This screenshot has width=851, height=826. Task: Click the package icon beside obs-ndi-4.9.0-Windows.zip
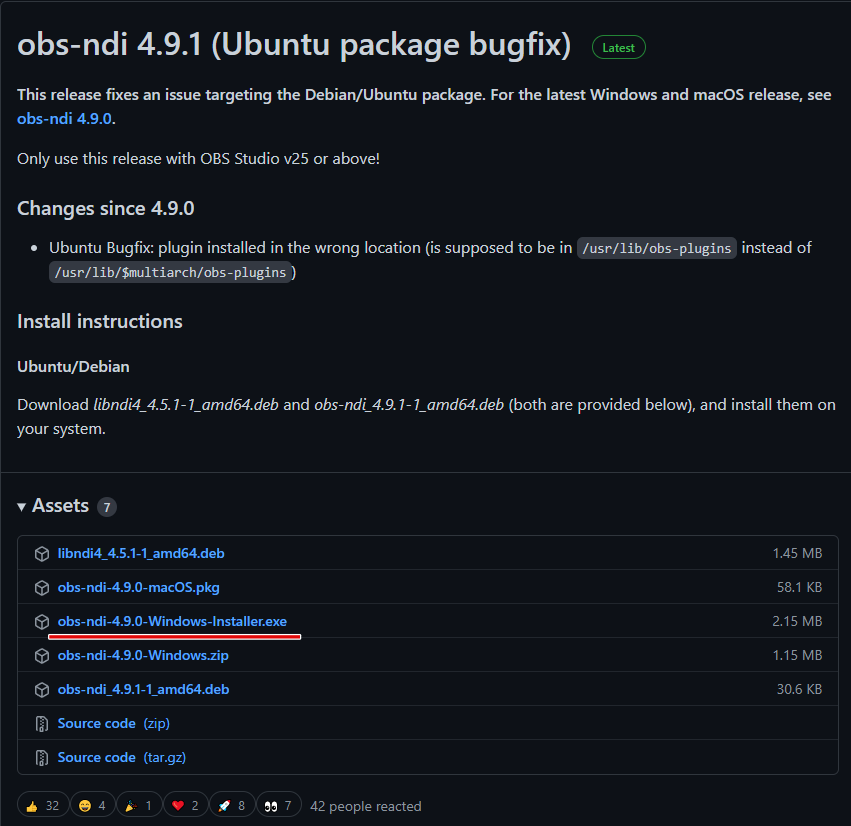click(41, 655)
